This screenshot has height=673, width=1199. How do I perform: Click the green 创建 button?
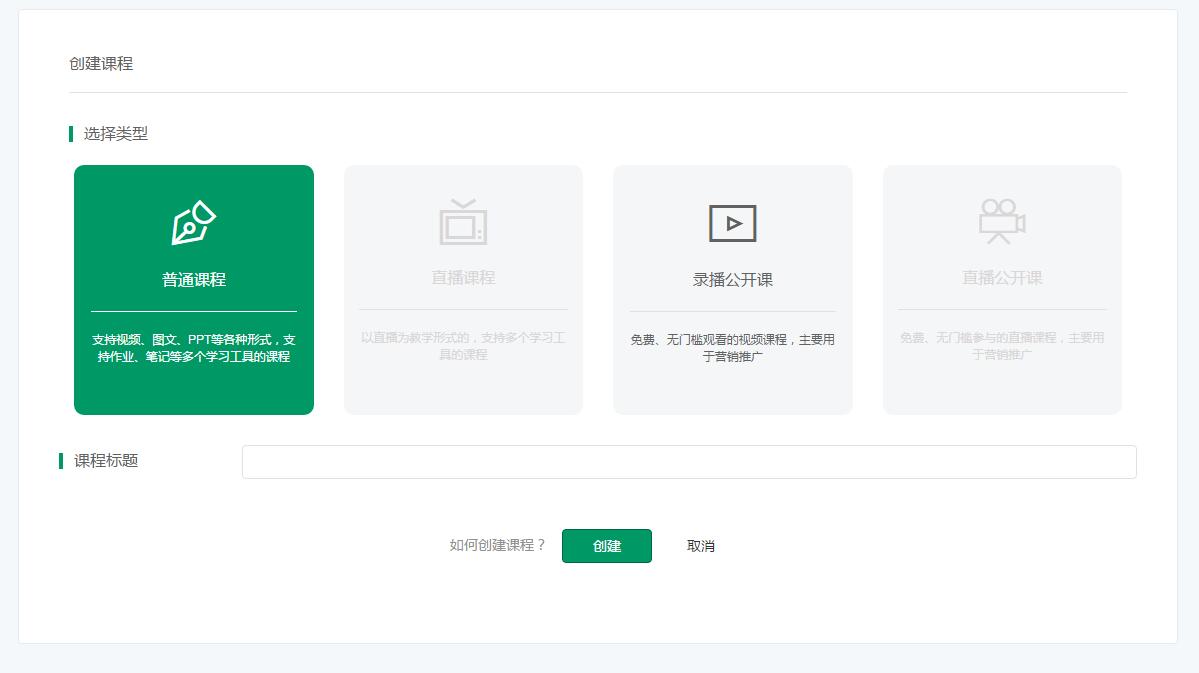click(606, 546)
